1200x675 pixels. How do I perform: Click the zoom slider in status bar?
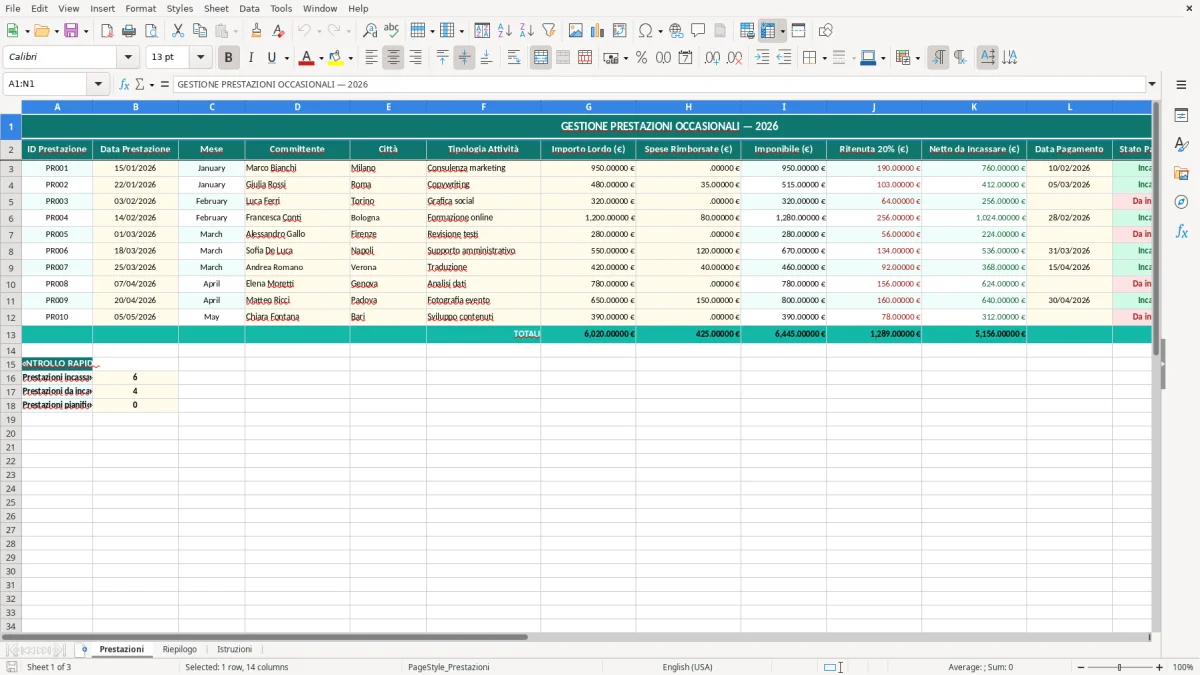click(1119, 667)
